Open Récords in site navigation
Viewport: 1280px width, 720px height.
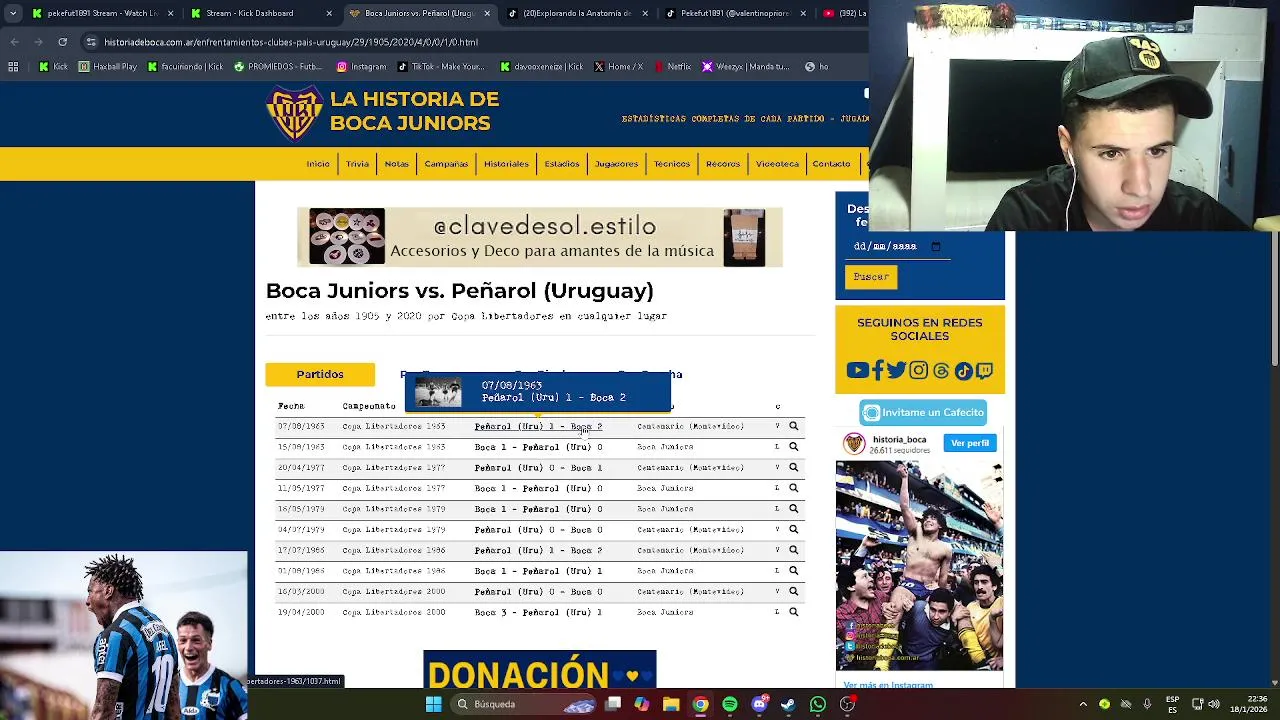723,164
